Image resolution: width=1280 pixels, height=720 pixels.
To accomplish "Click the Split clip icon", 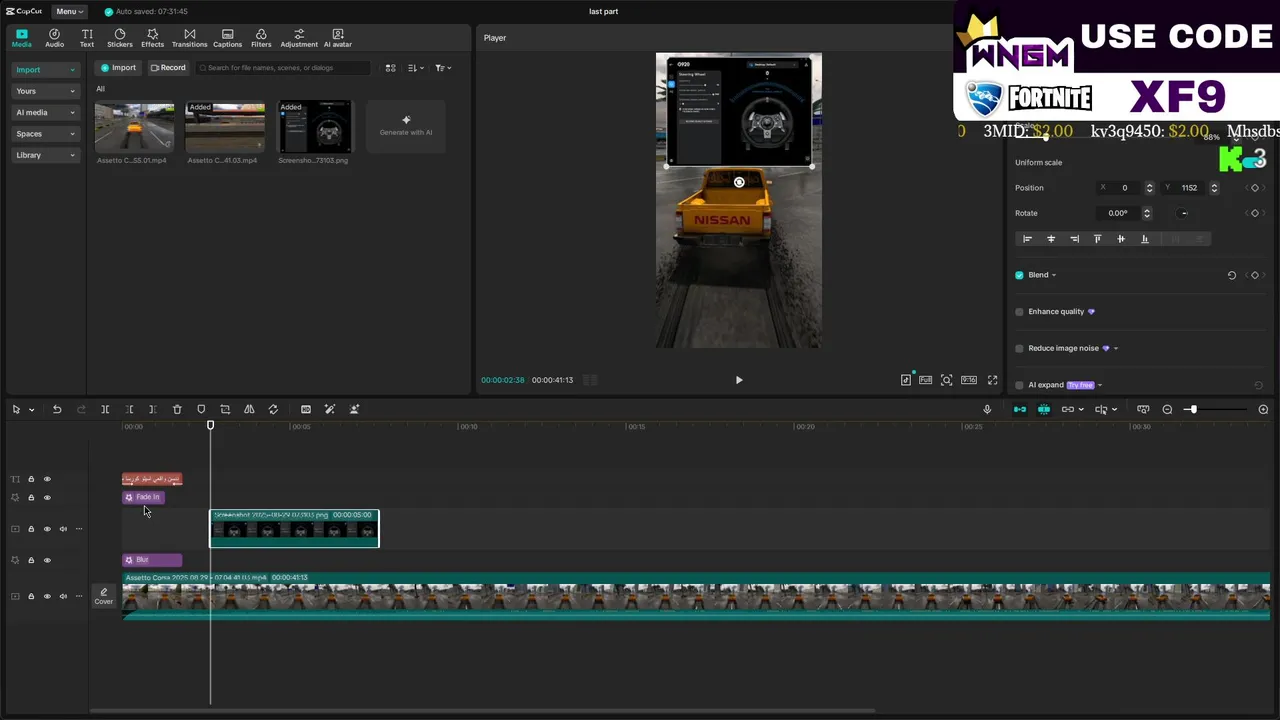I will [105, 409].
